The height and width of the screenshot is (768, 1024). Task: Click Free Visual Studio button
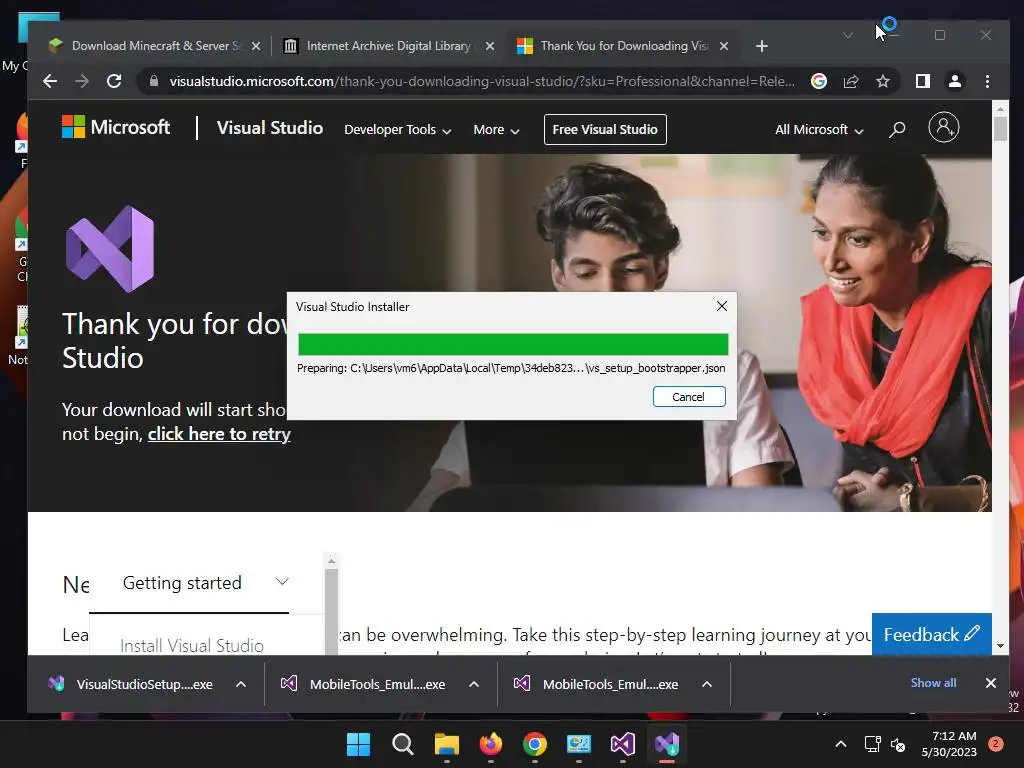pos(605,129)
